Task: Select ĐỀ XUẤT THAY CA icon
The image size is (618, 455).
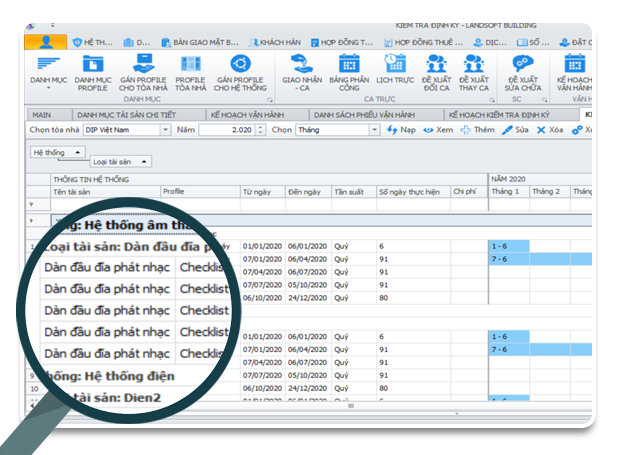Action: (474, 73)
